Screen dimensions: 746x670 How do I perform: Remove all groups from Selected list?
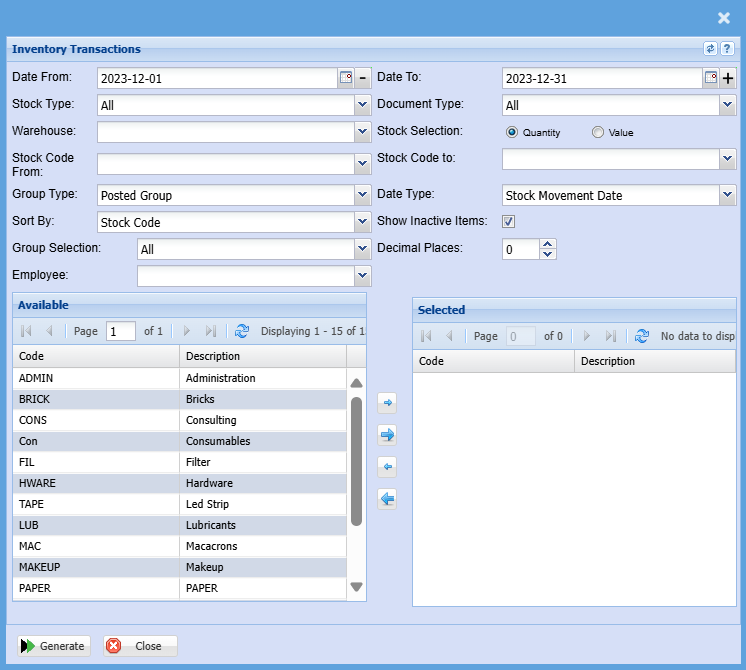pos(387,499)
